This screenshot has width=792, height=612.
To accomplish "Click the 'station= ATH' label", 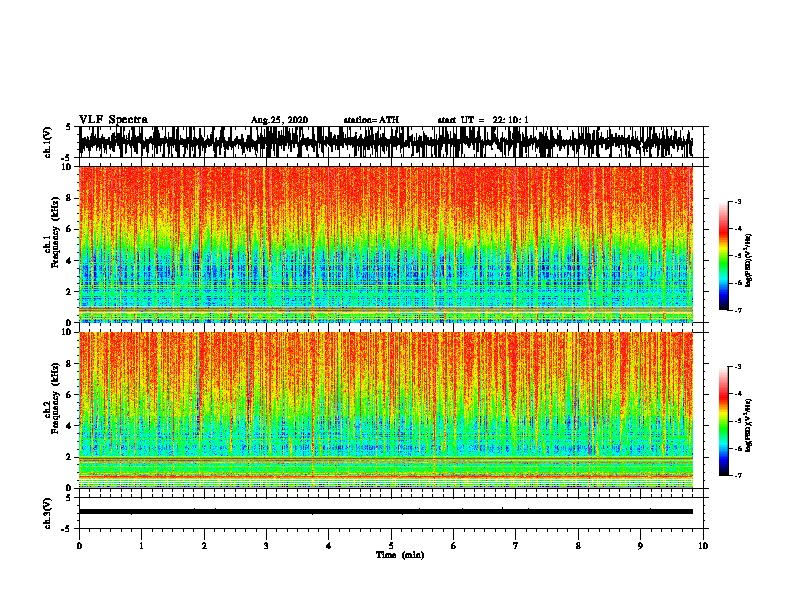I will pos(371,120).
